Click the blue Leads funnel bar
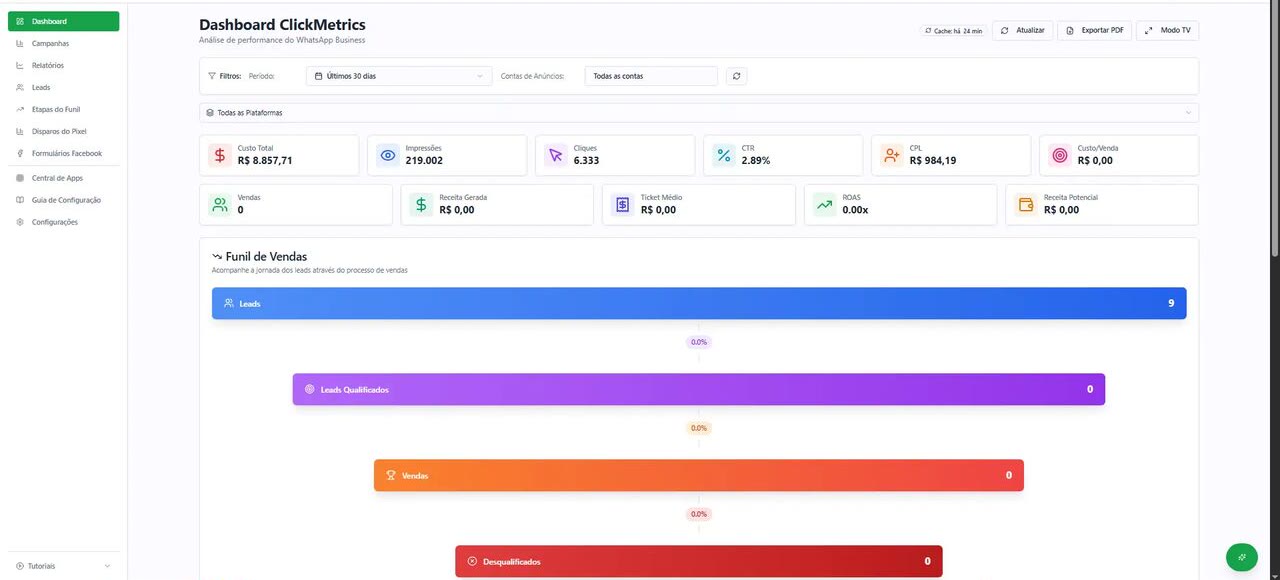The width and height of the screenshot is (1280, 580). [699, 303]
